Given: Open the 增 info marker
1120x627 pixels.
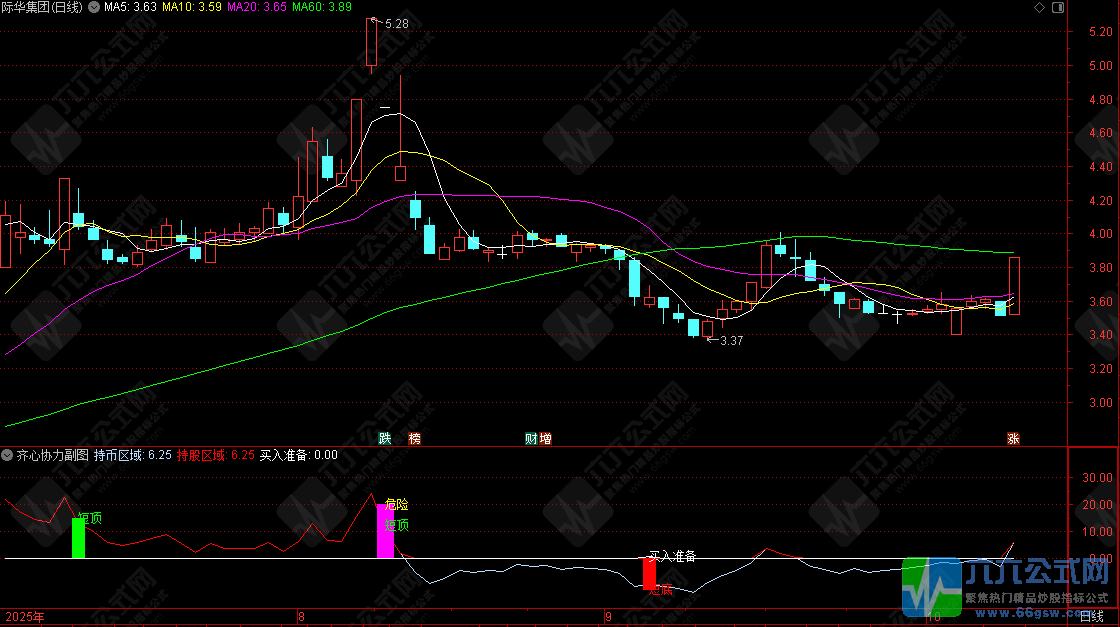Looking at the screenshot, I should [x=545, y=438].
